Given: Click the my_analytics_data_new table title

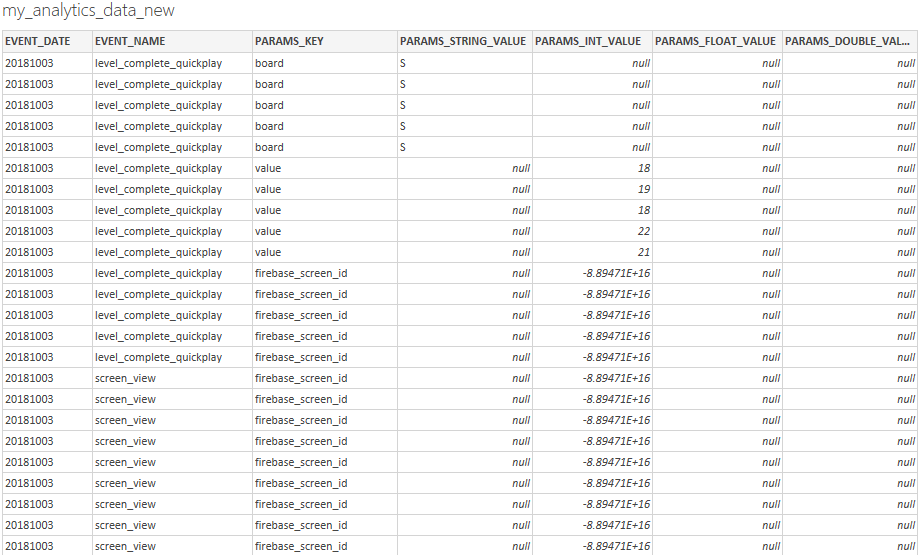Looking at the screenshot, I should coord(88,11).
